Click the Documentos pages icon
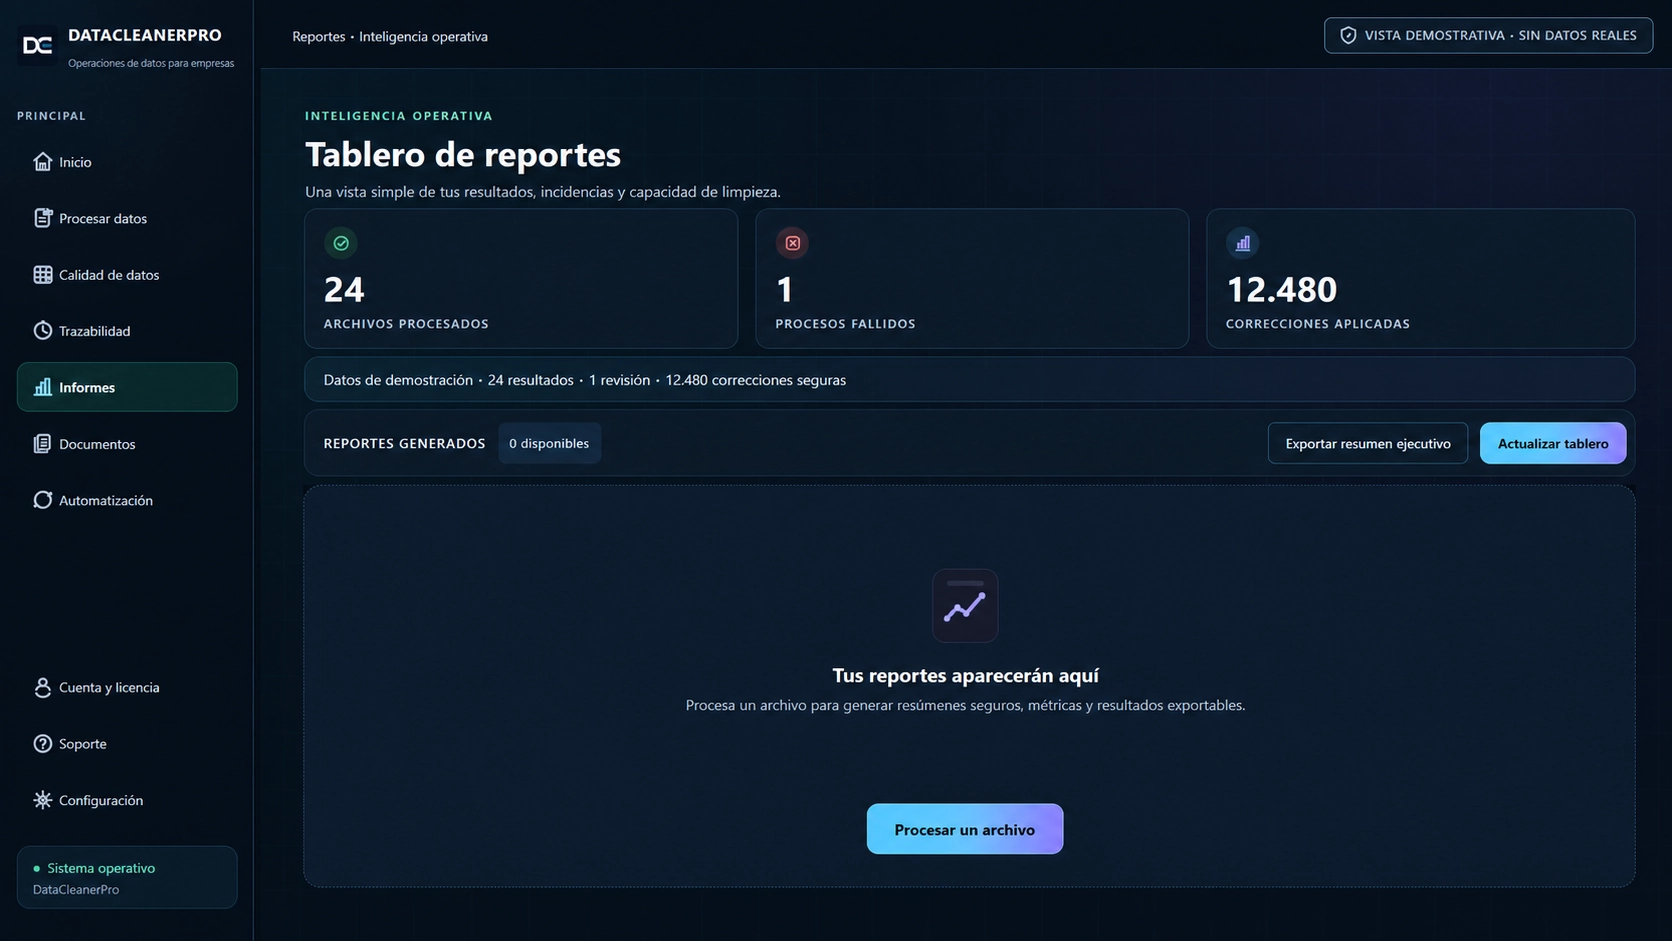 tap(42, 444)
